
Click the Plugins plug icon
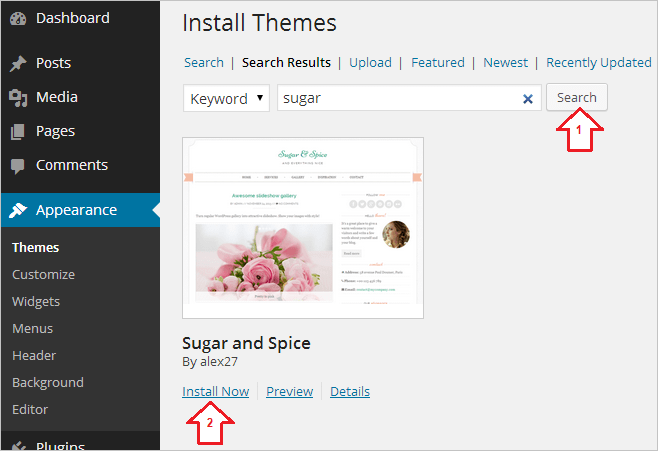pyautogui.click(x=18, y=446)
